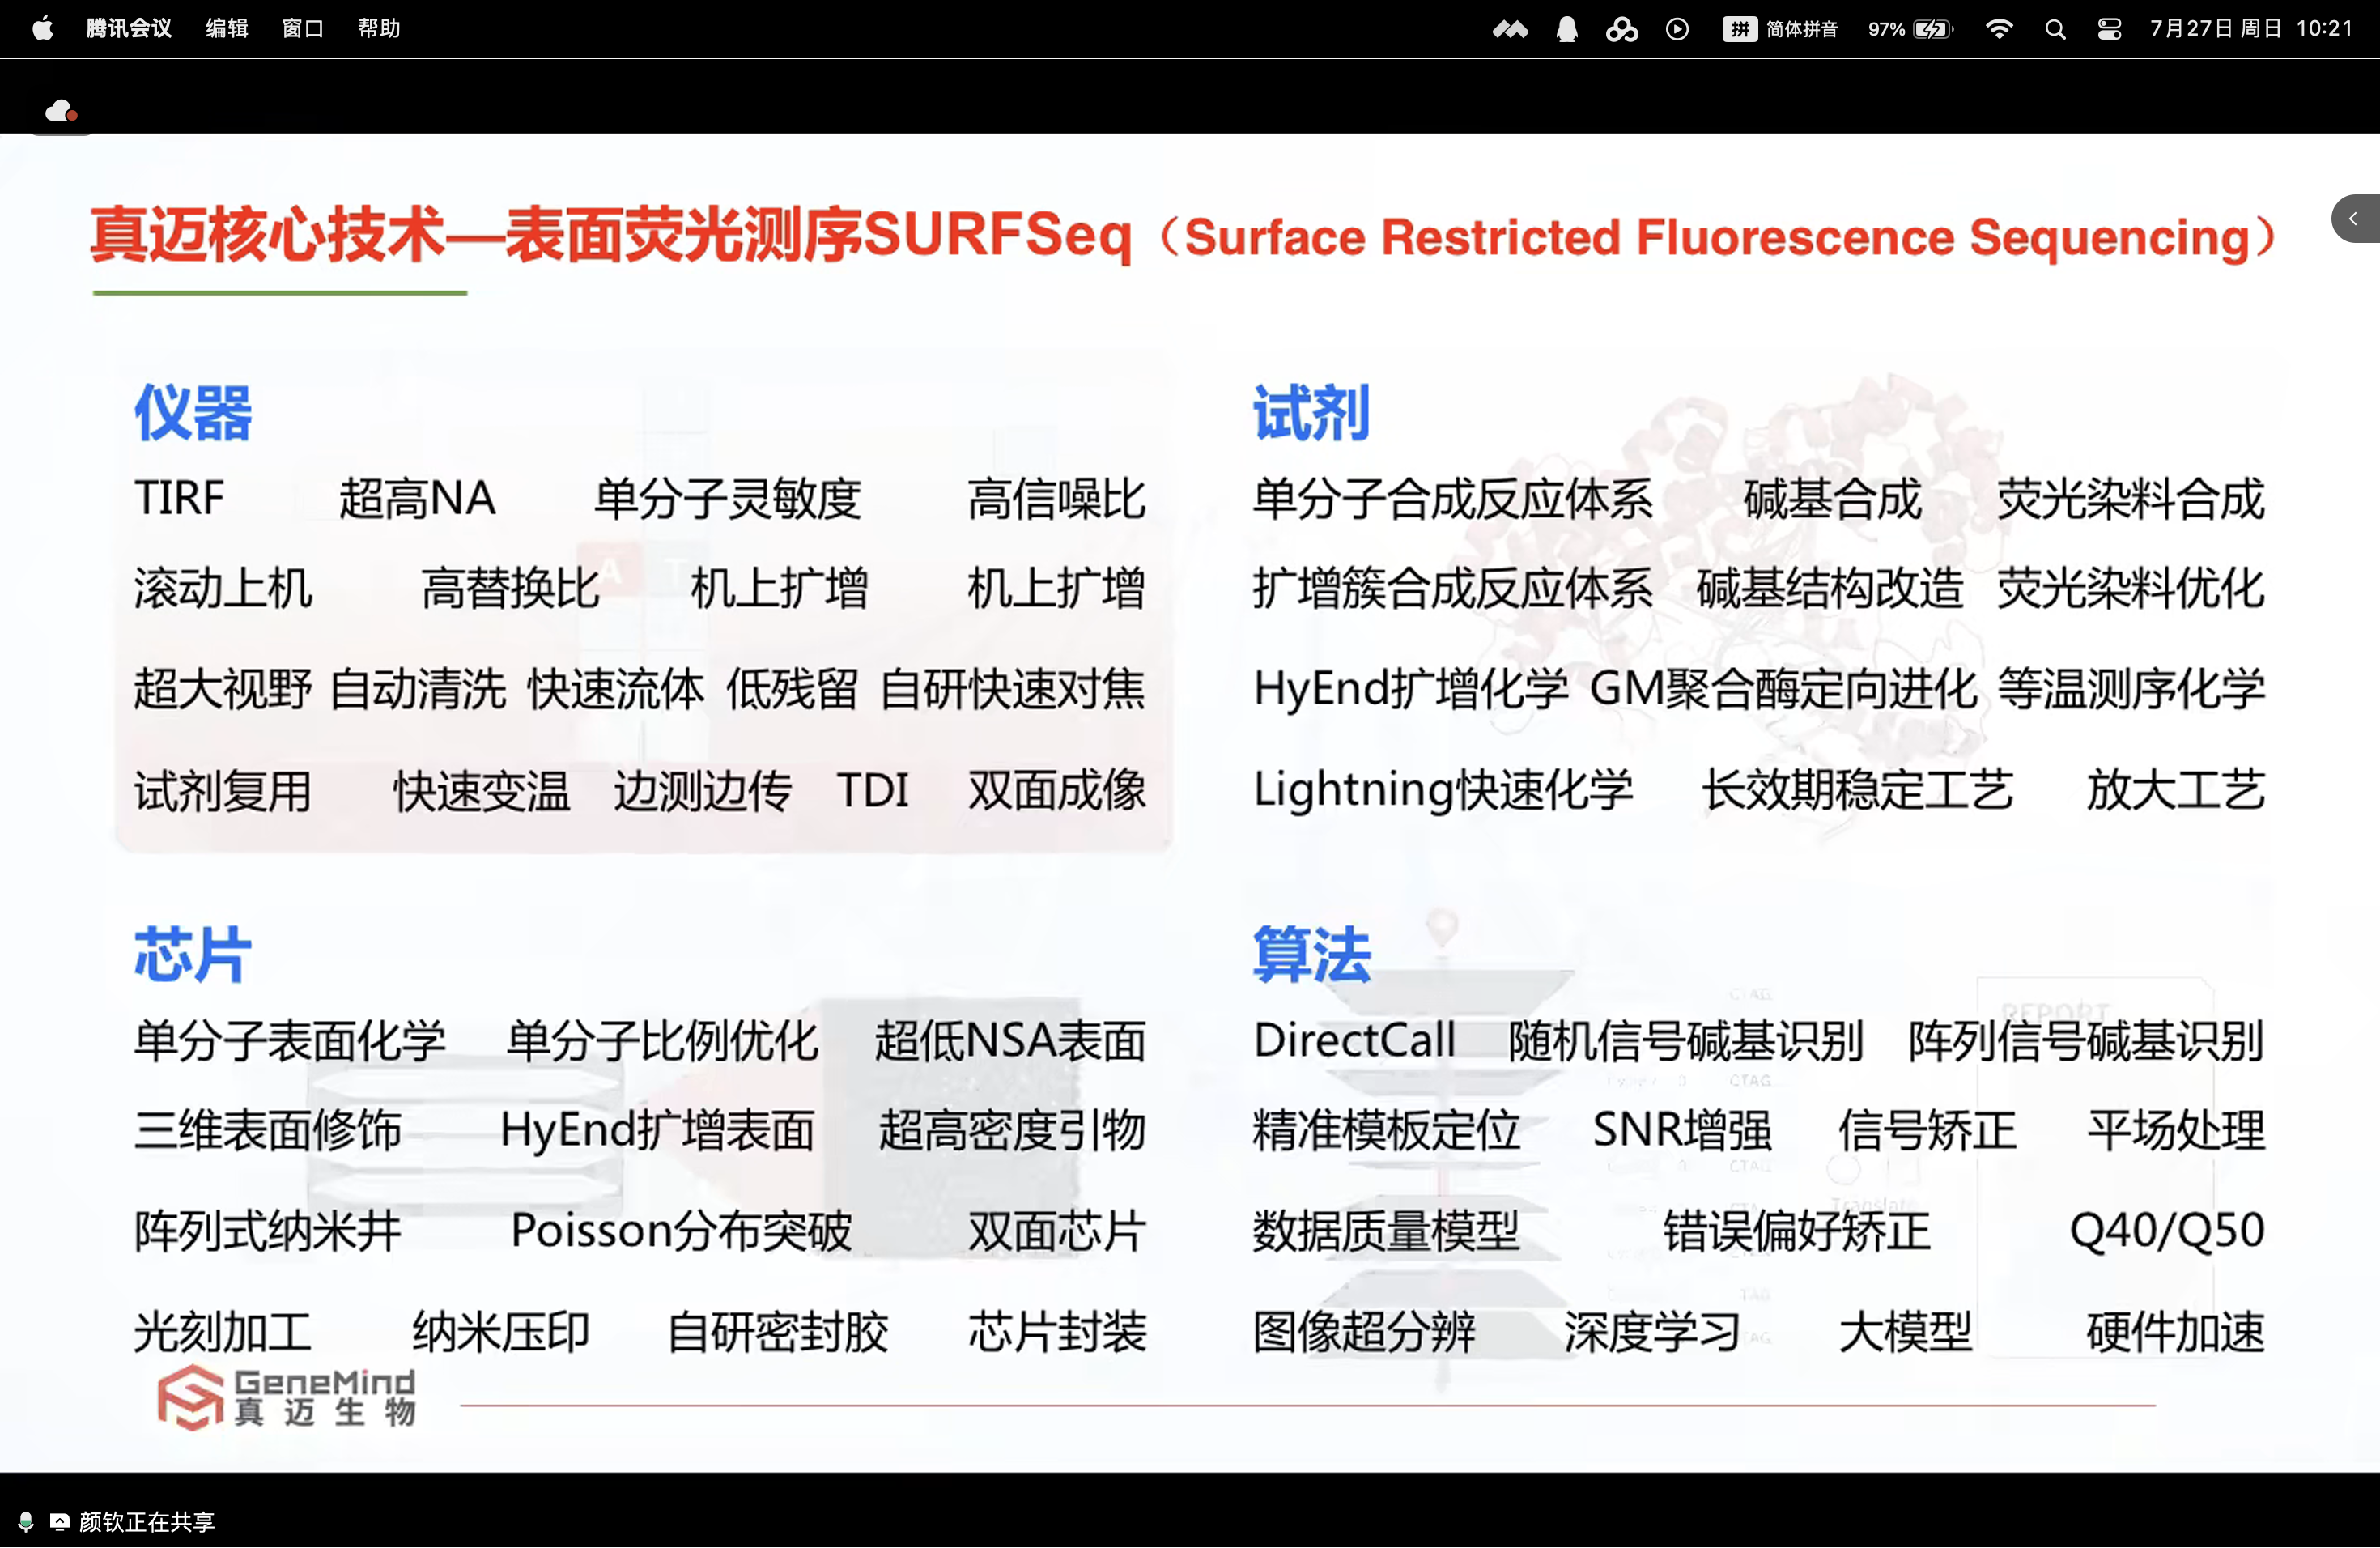The image size is (2380, 1548).
Task: Click the 超高NA text
Action: pos(417,498)
